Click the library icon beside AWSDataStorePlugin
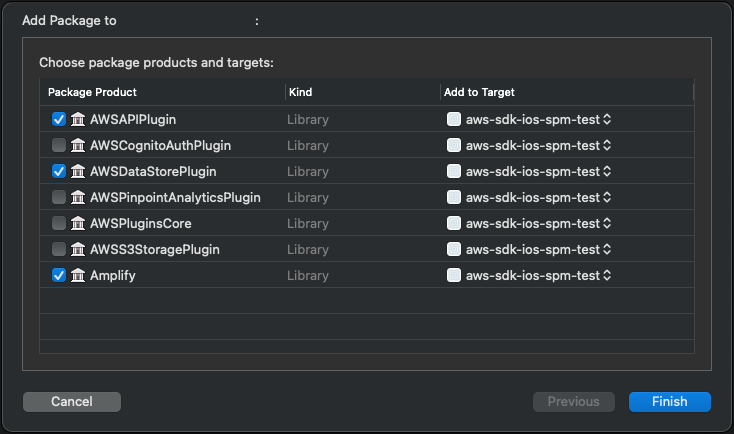Image resolution: width=734 pixels, height=434 pixels. pyautogui.click(x=78, y=171)
